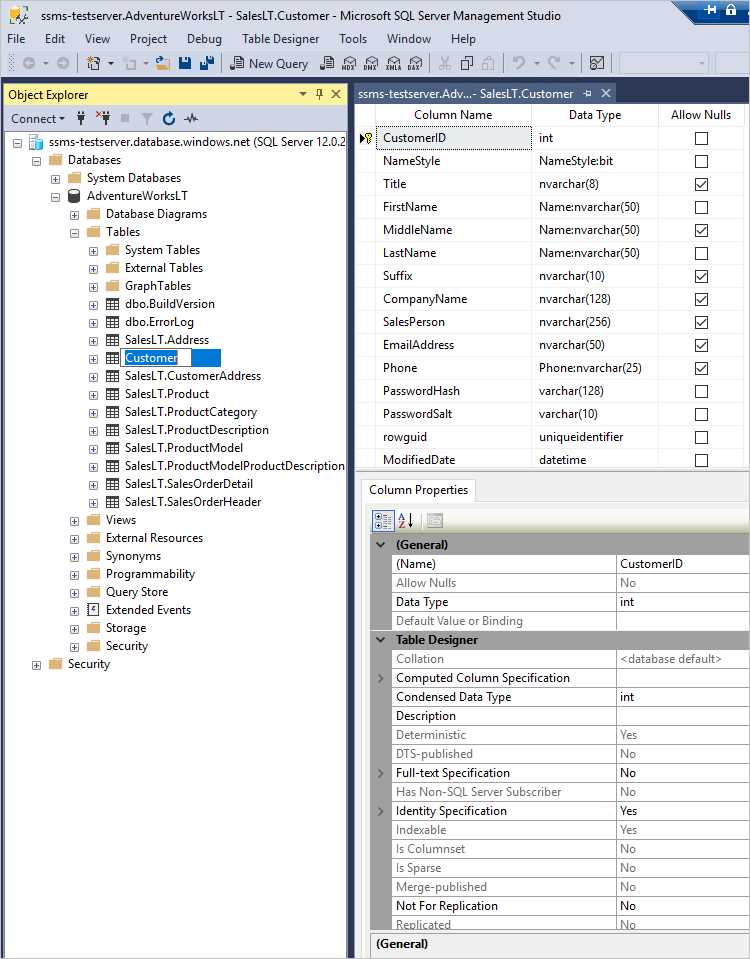Screen dimensions: 750x959
Task: Expand the System Databases node
Action: click(x=55, y=179)
